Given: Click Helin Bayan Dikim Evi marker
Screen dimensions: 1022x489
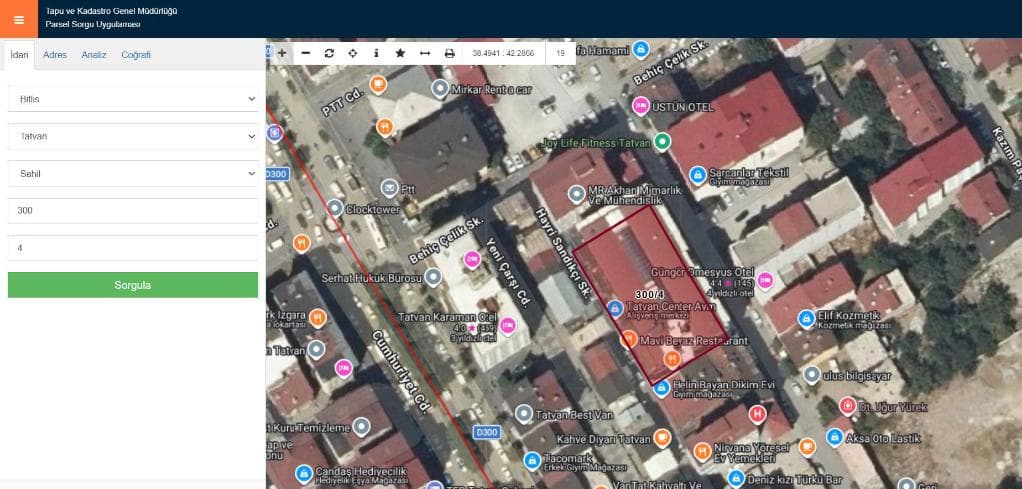Looking at the screenshot, I should [662, 388].
